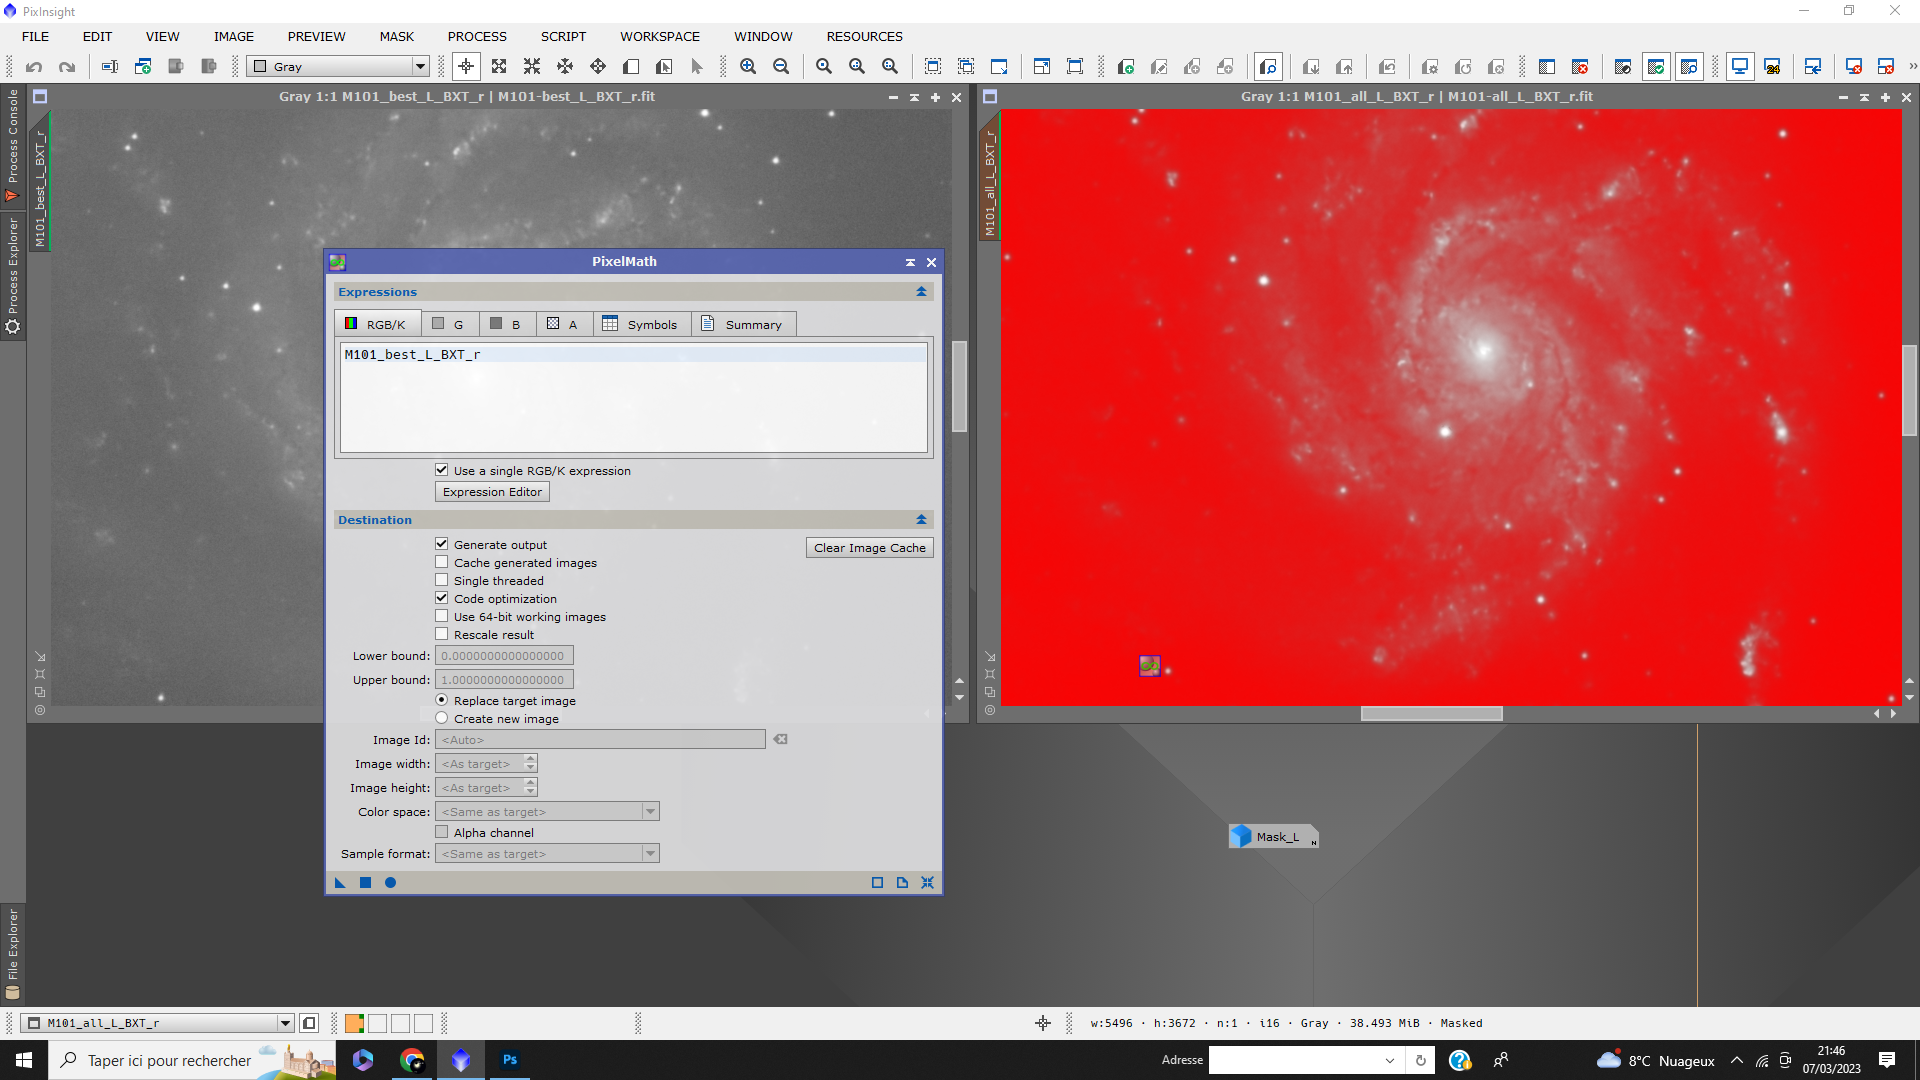Click PixelMath's Apply Global square icon
Viewport: 1920px width, 1080px height.
tap(365, 883)
